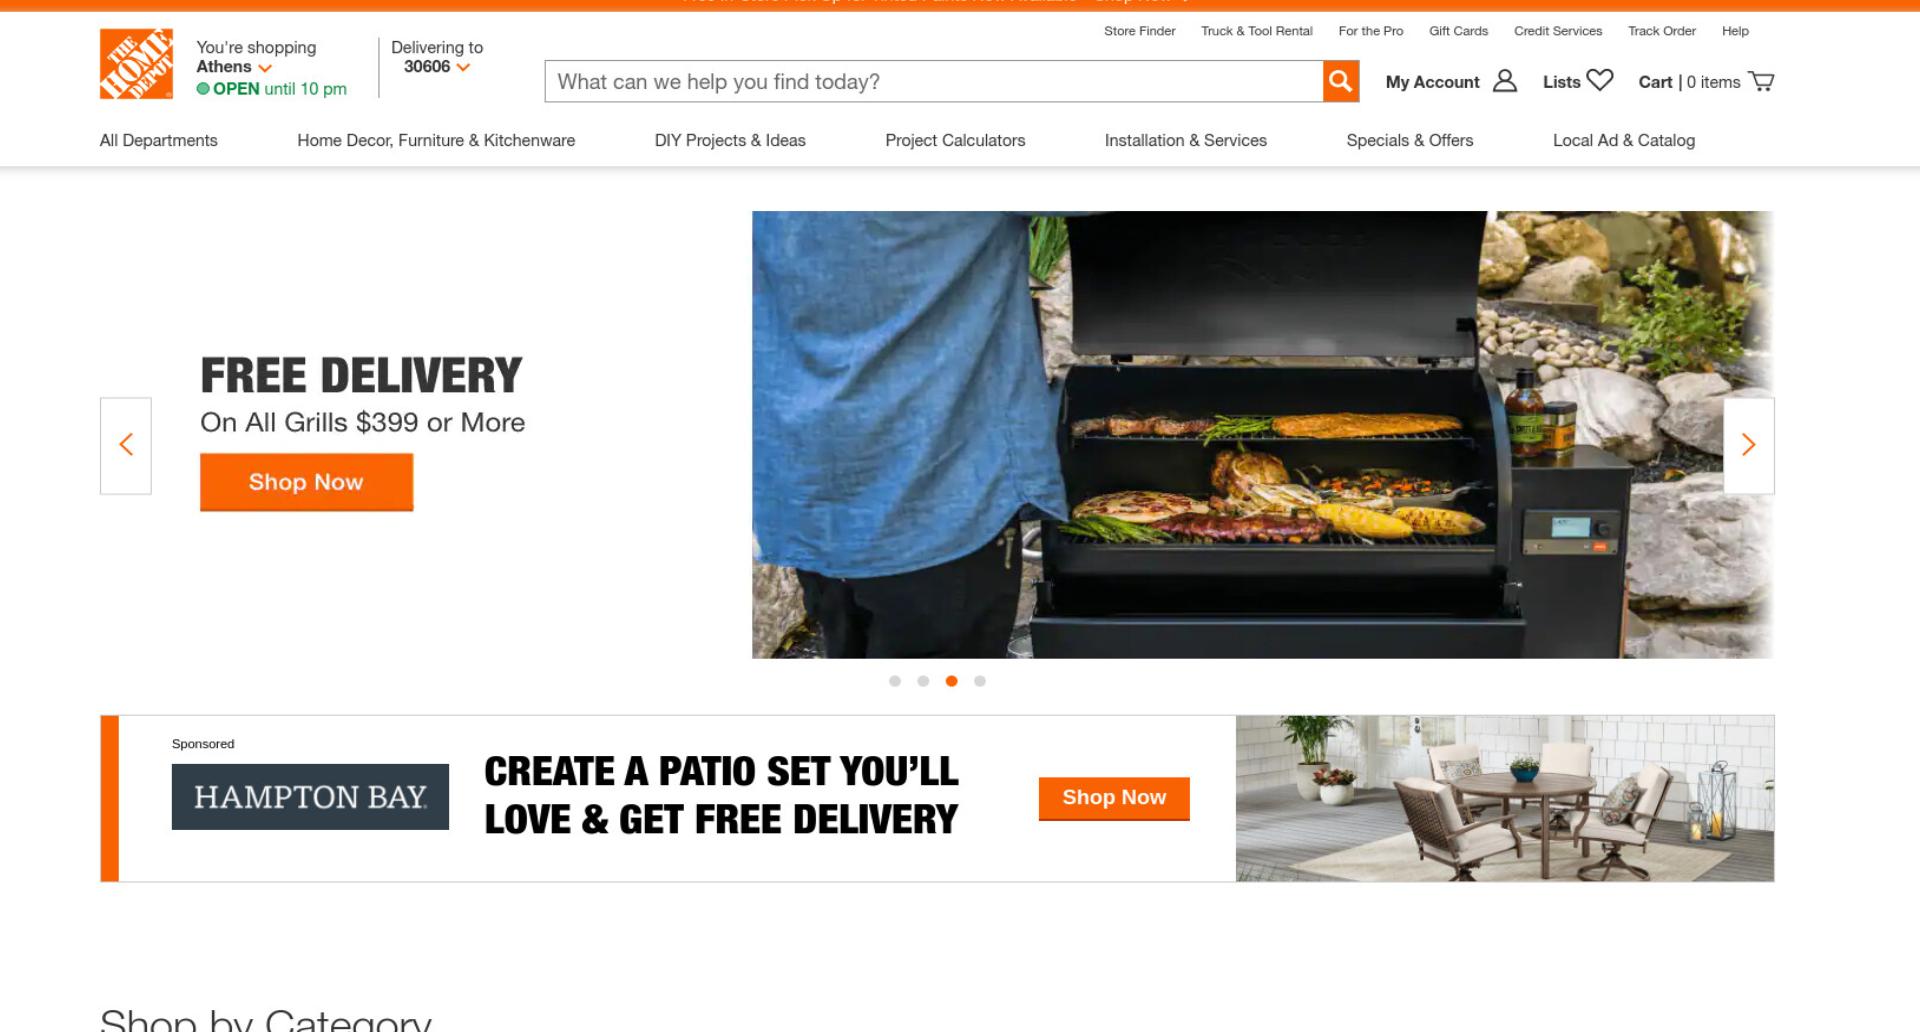Click Shop Now in patio set banner
Image resolution: width=1920 pixels, height=1032 pixels.
click(x=1114, y=798)
